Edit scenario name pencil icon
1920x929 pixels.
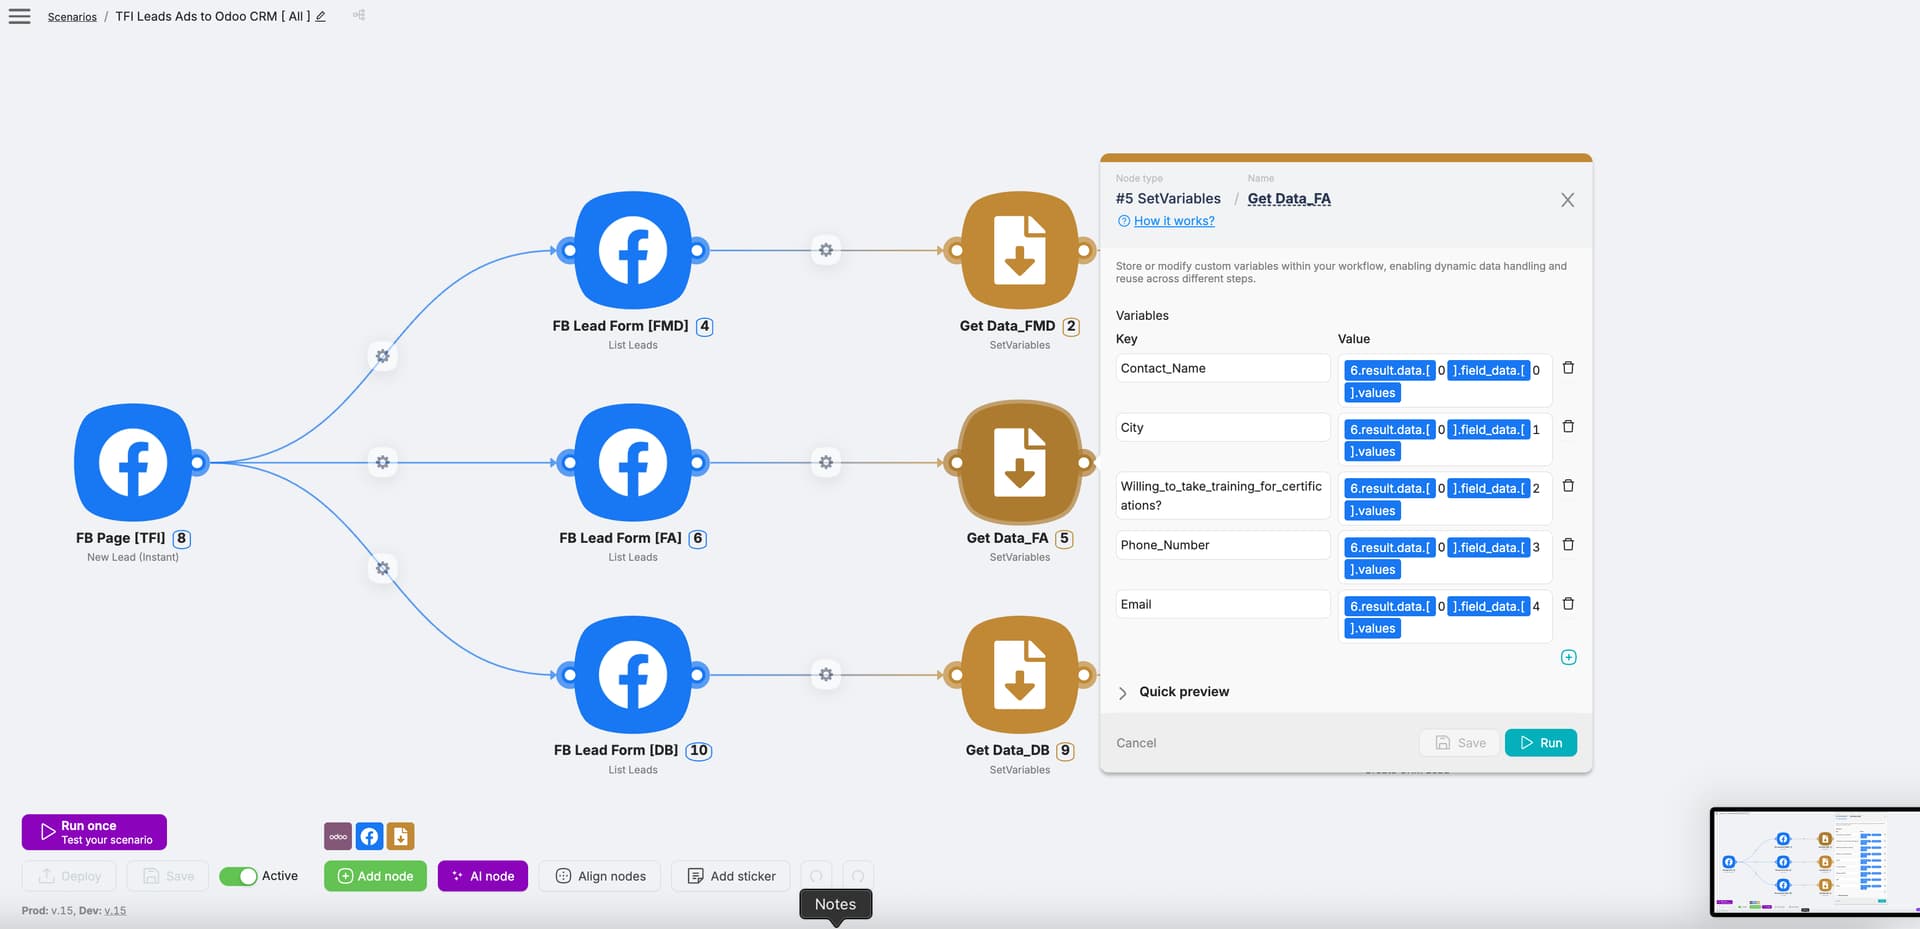point(321,16)
